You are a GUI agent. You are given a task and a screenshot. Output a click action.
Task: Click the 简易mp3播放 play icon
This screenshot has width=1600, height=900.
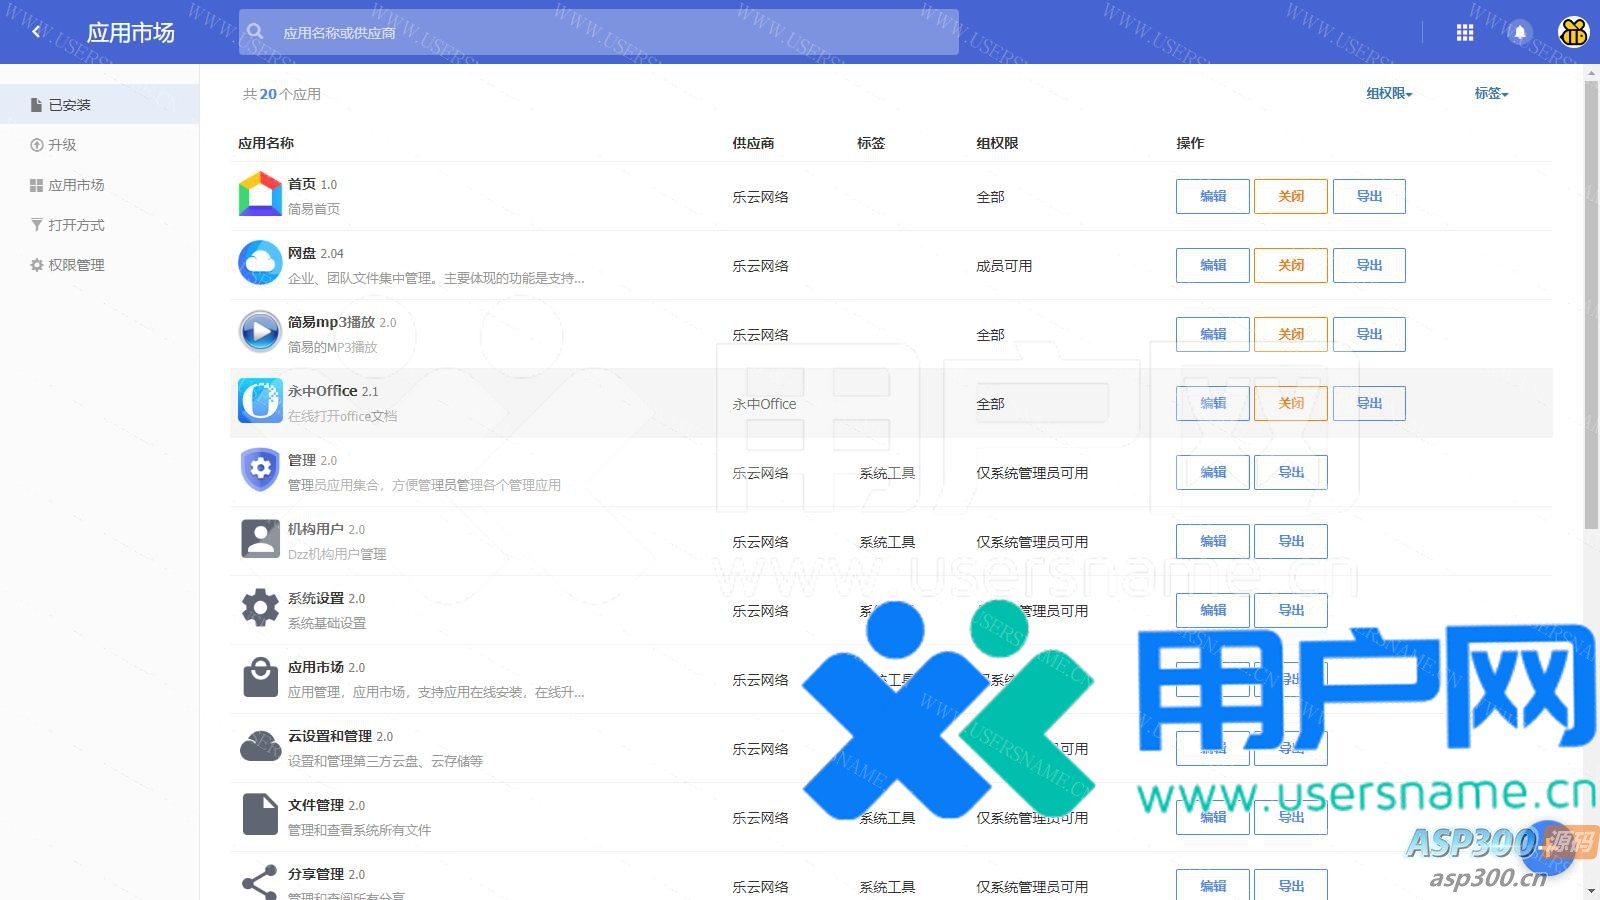coord(260,332)
